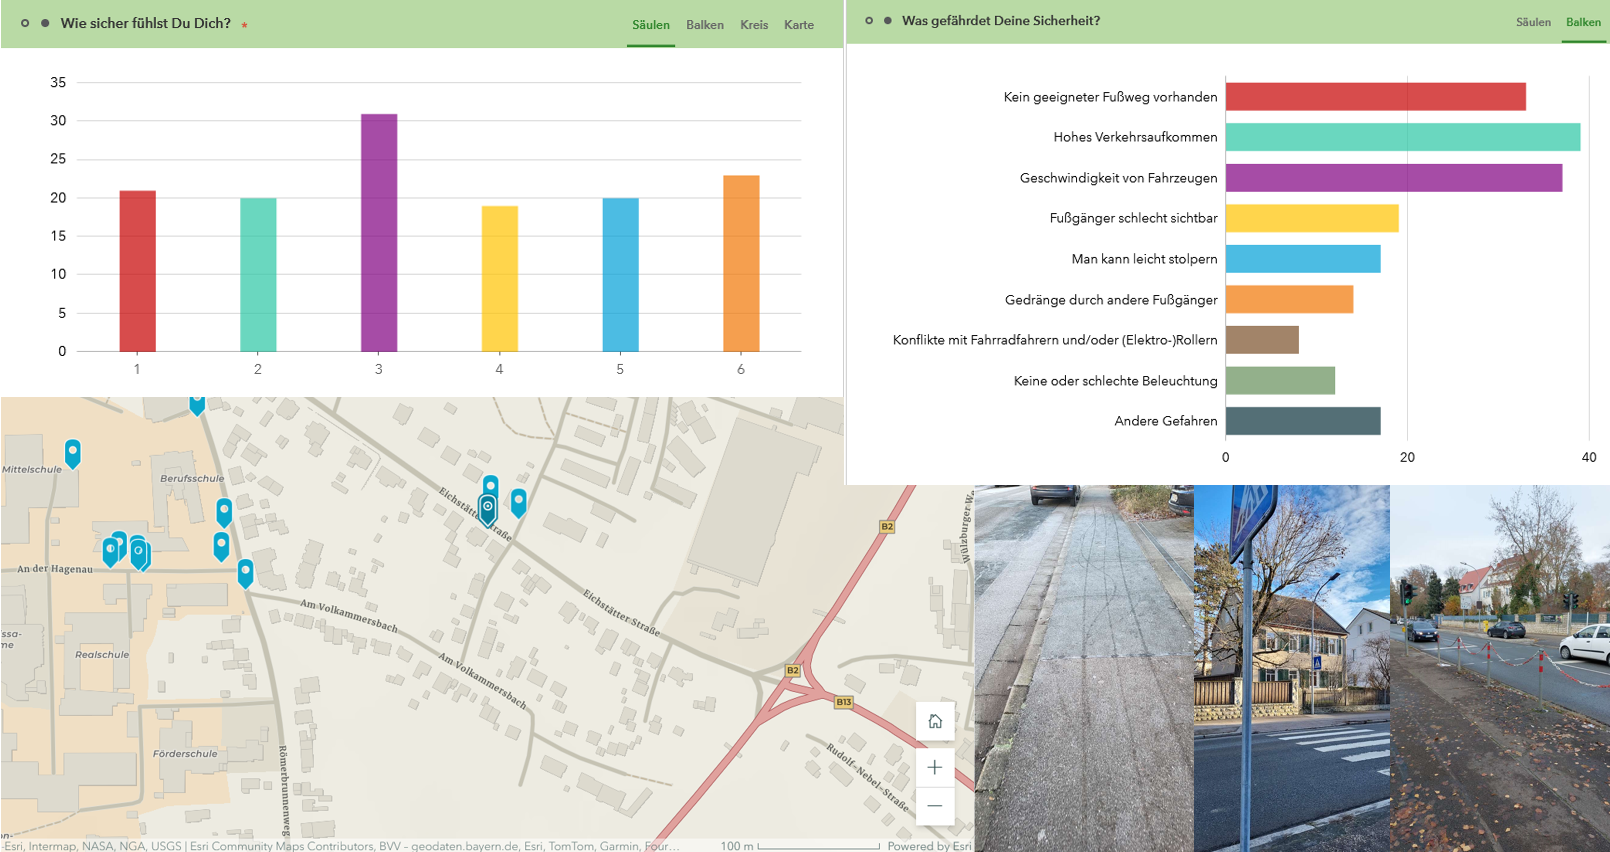Viewport: 1610px width, 852px height.
Task: Select the map pin next to Mittelschule label
Action: [x=73, y=453]
